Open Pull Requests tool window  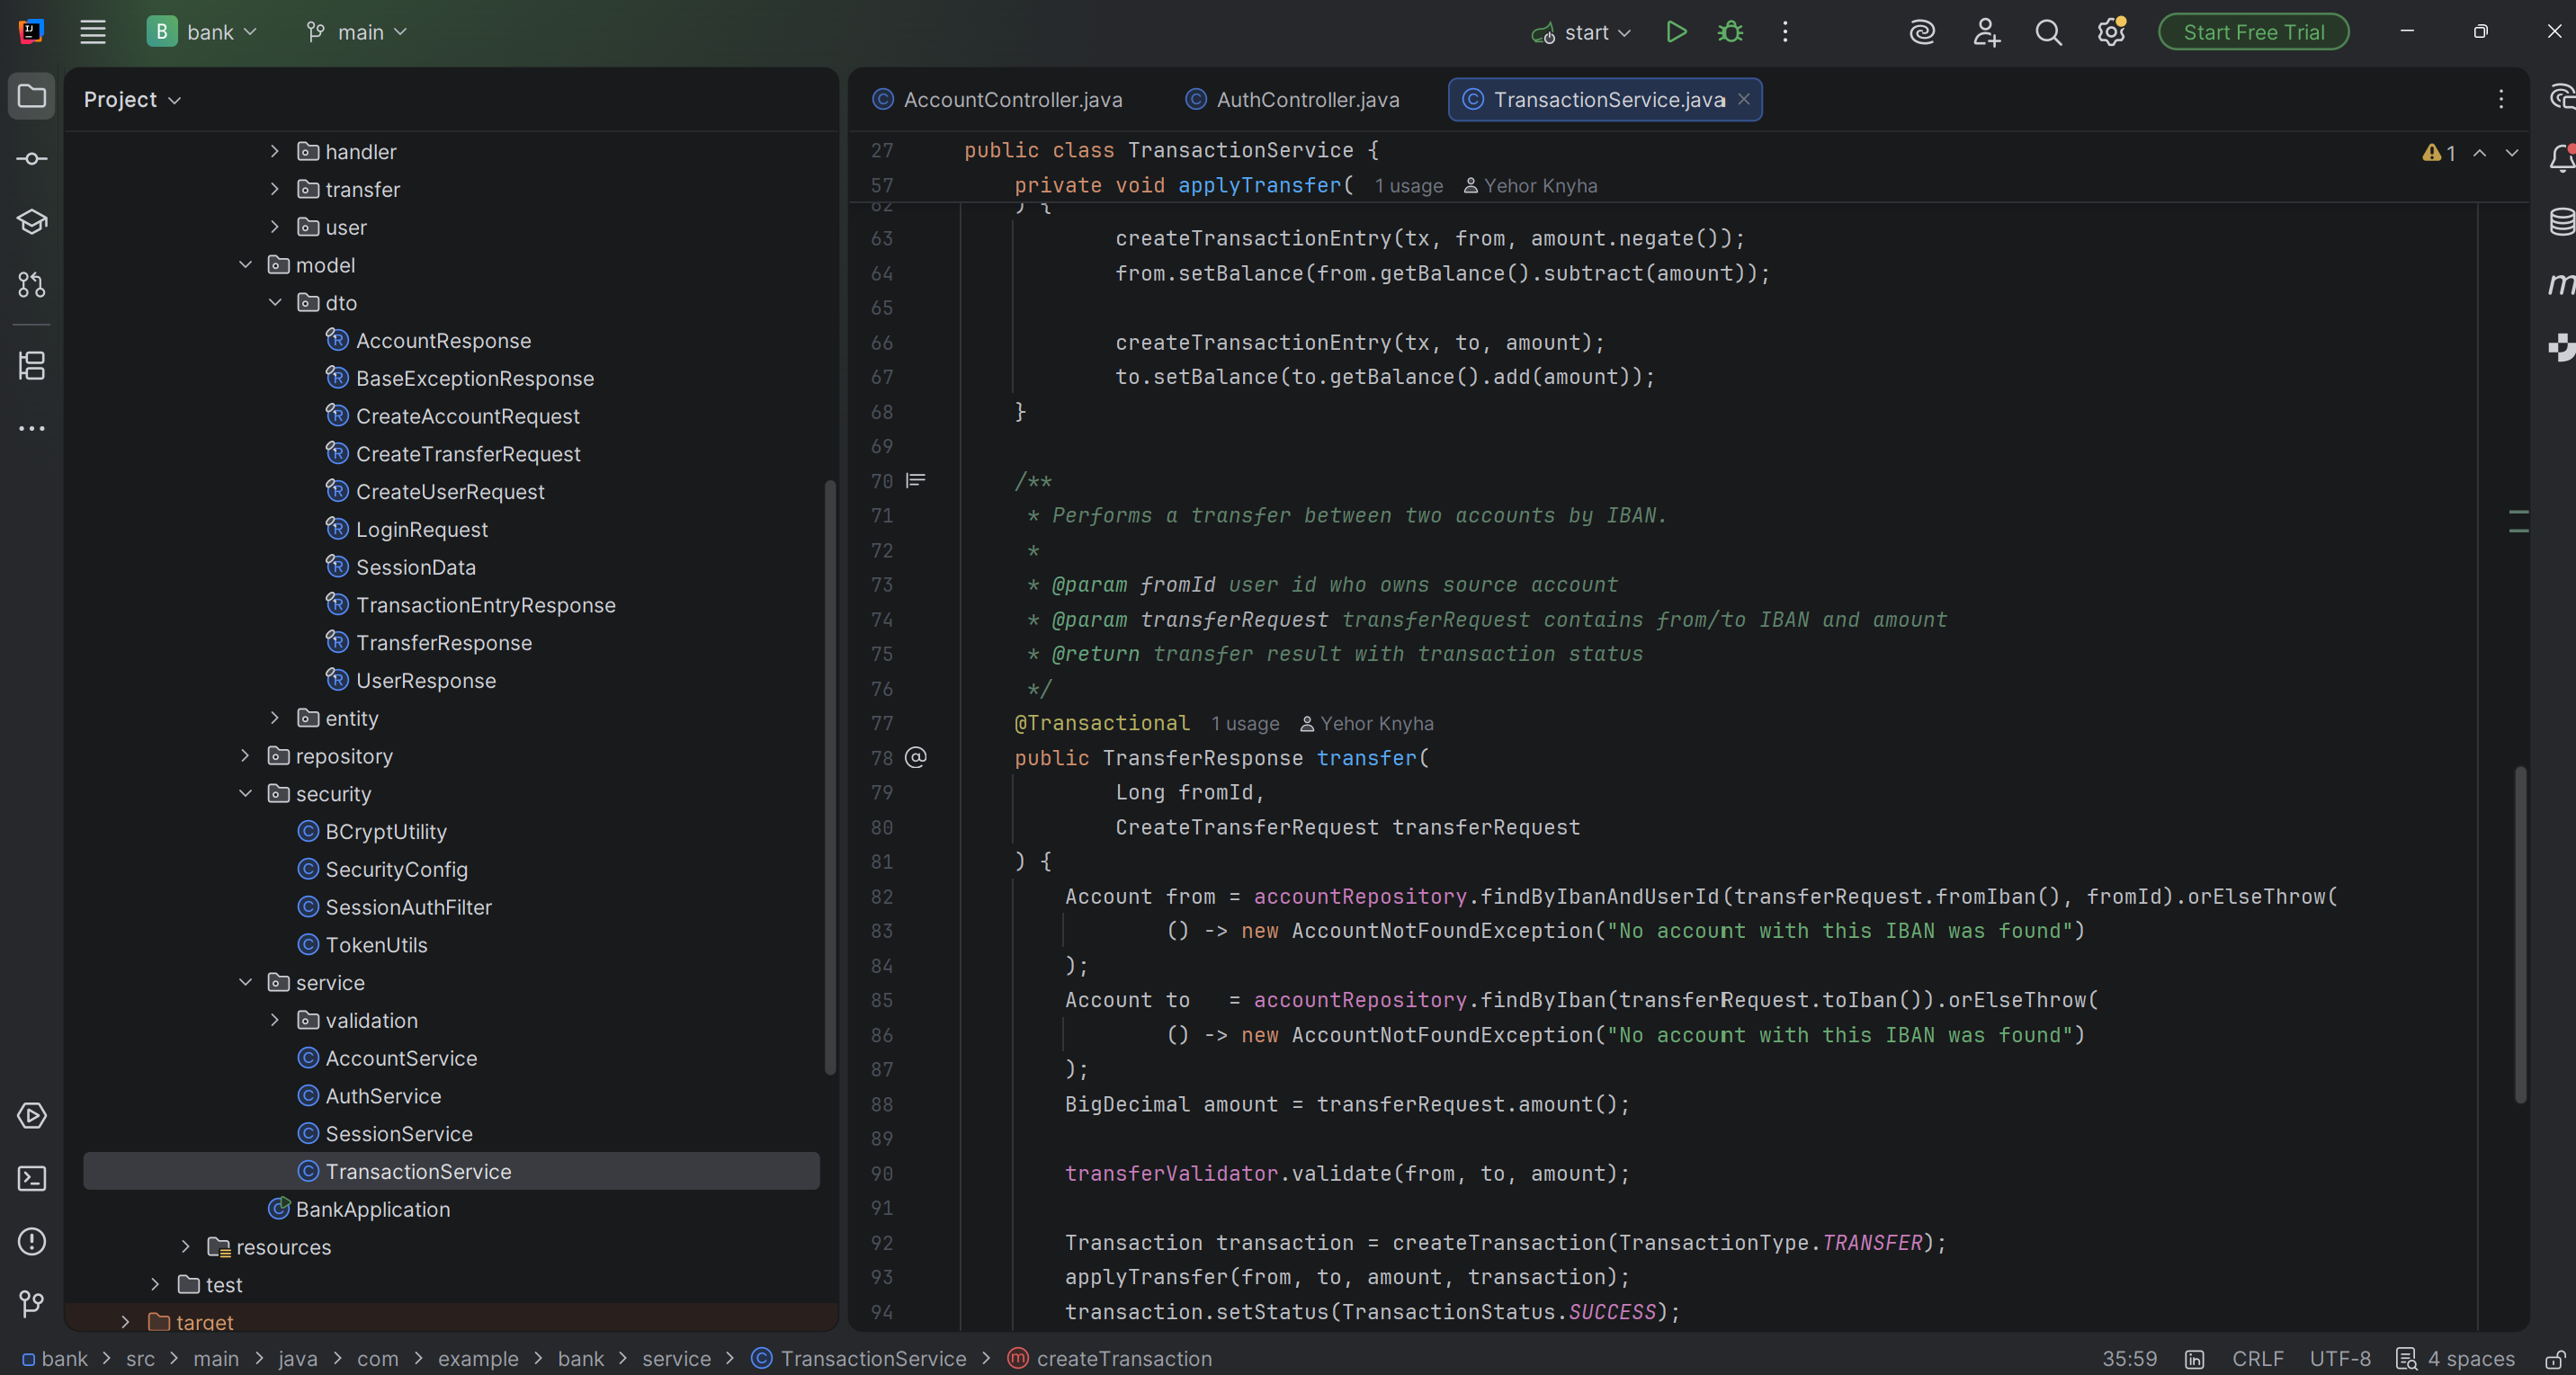coord(32,285)
